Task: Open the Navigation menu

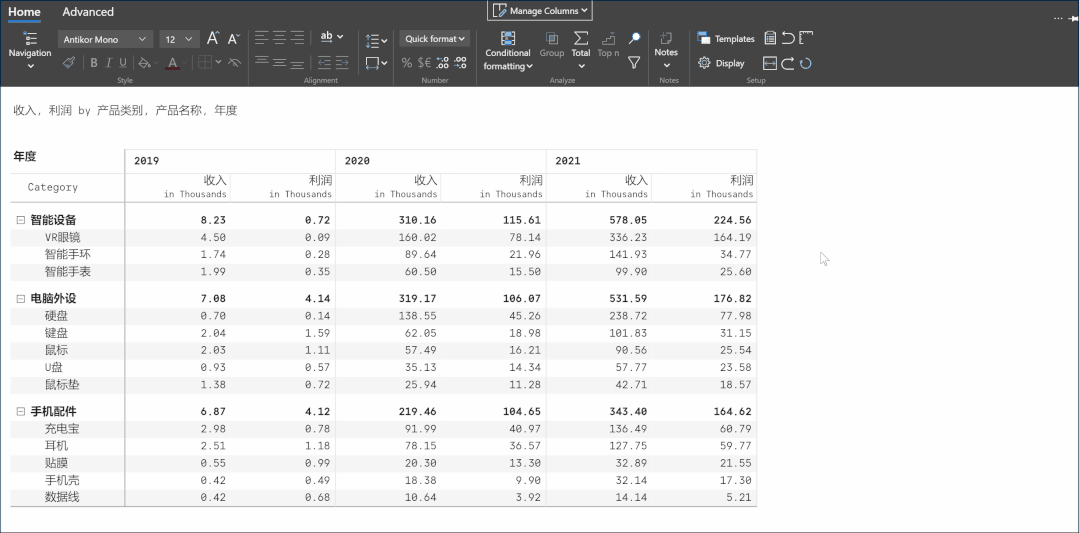Action: (x=30, y=50)
